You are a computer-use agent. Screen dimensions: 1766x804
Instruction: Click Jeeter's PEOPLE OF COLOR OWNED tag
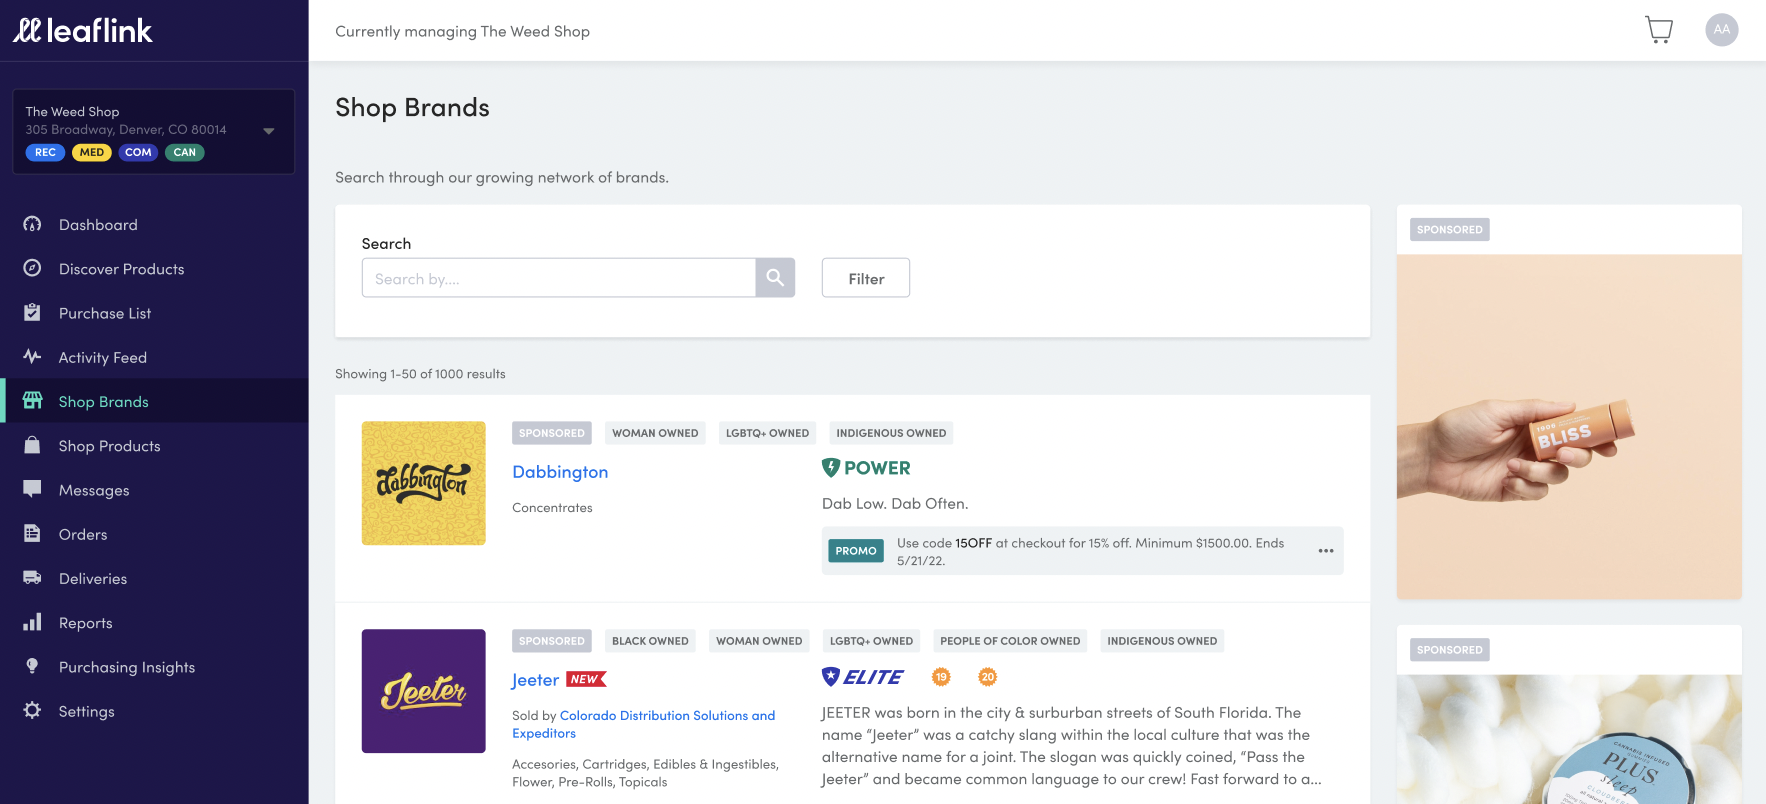[x=1010, y=641]
